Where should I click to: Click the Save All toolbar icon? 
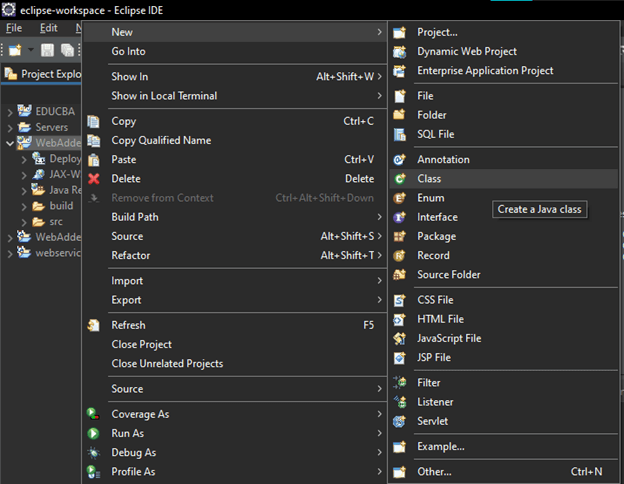pyautogui.click(x=67, y=50)
